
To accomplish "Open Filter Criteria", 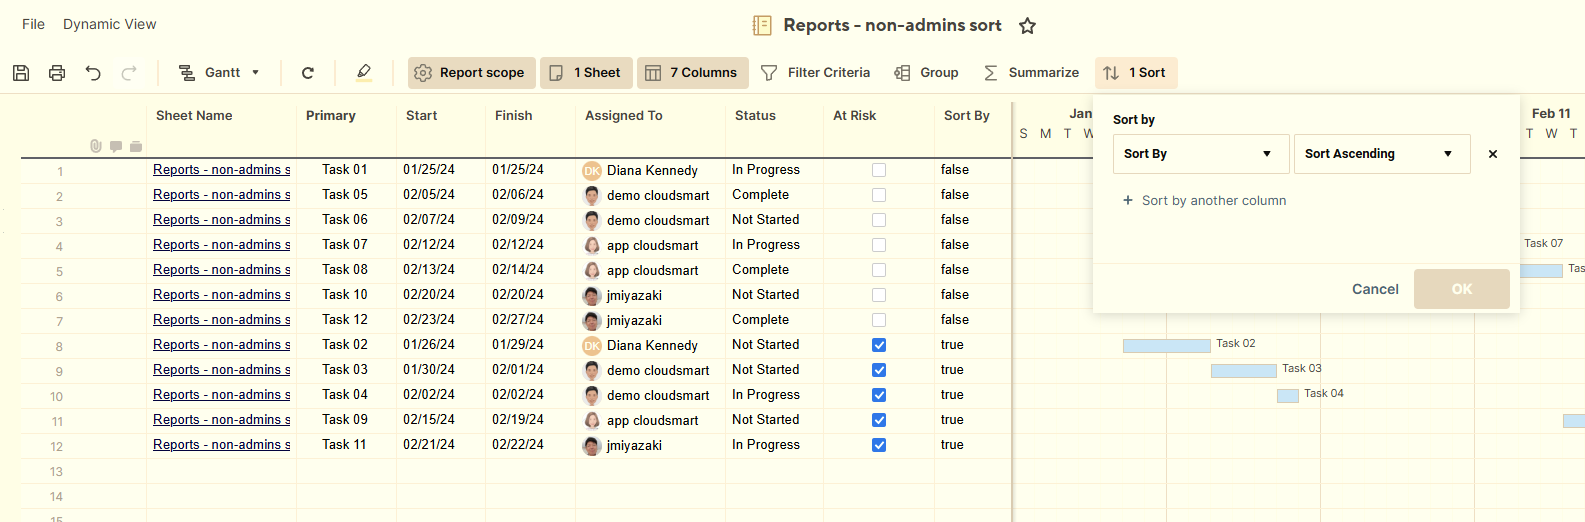I will (815, 73).
